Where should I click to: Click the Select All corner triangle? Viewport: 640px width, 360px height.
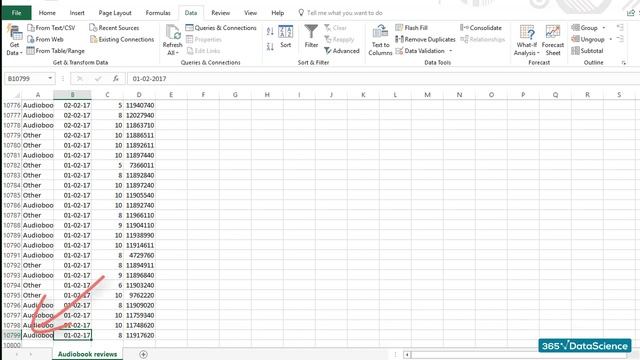tap(16, 95)
